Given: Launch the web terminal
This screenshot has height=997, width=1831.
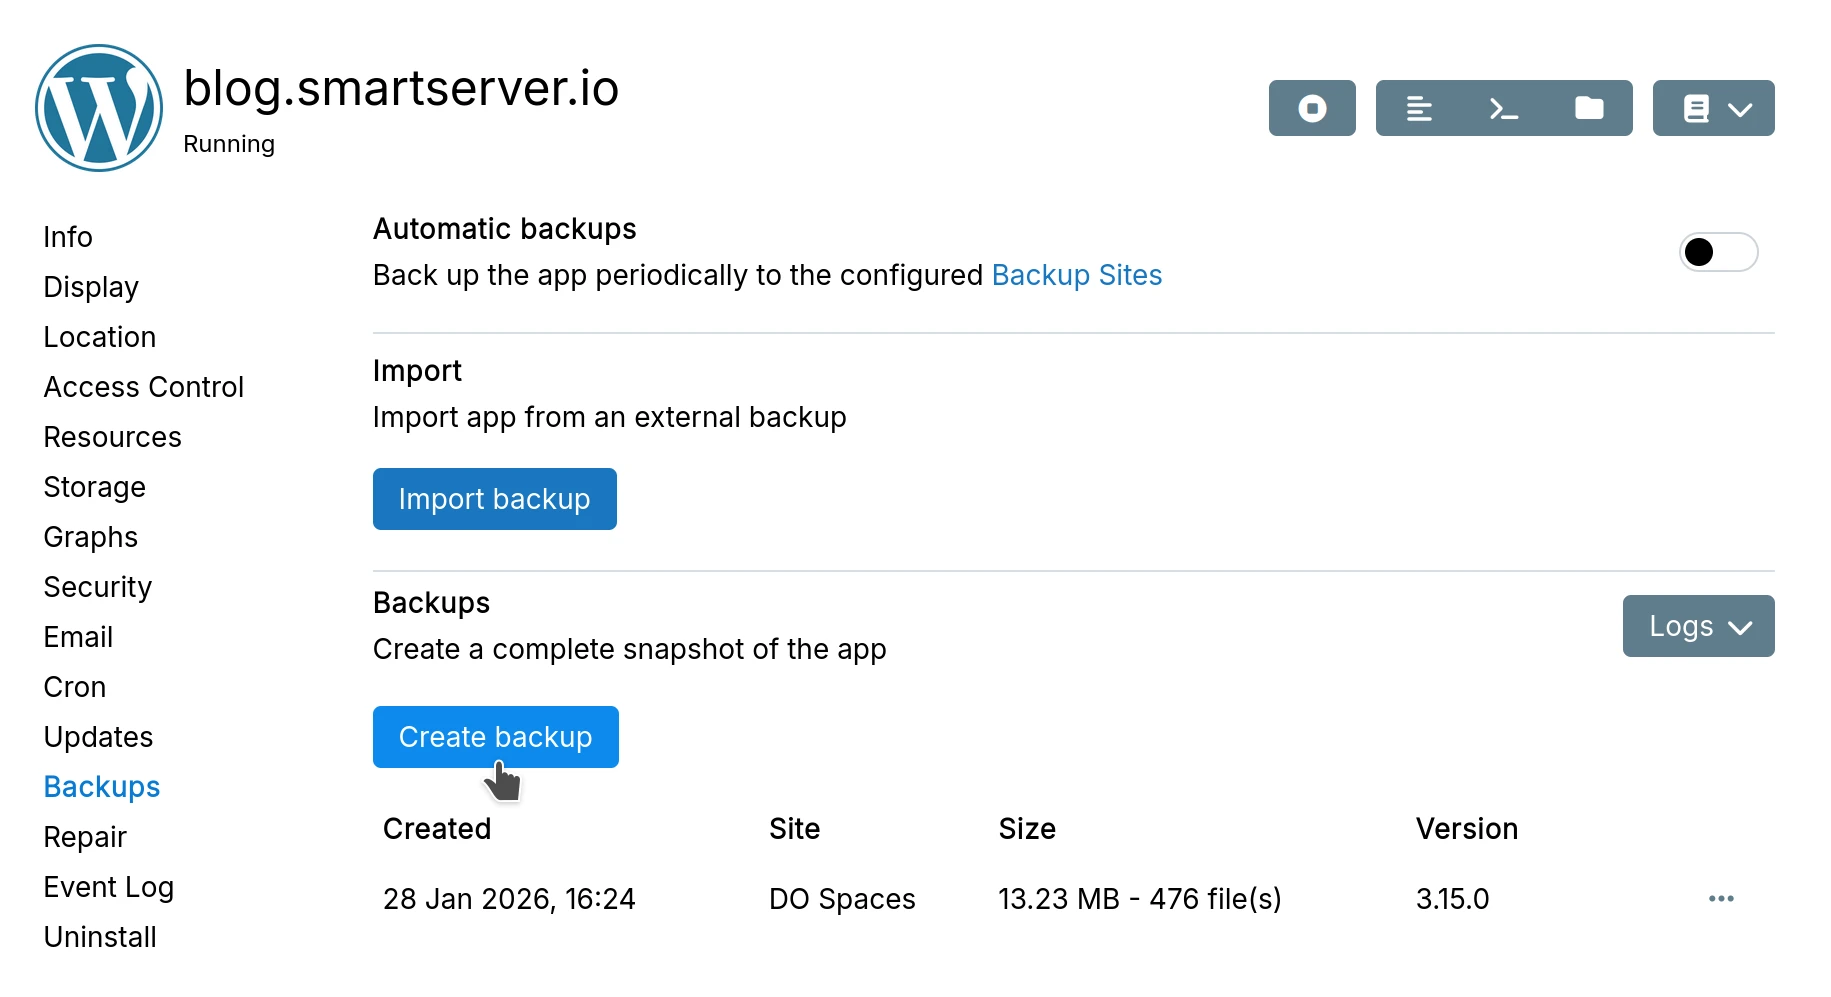Looking at the screenshot, I should click(x=1503, y=108).
